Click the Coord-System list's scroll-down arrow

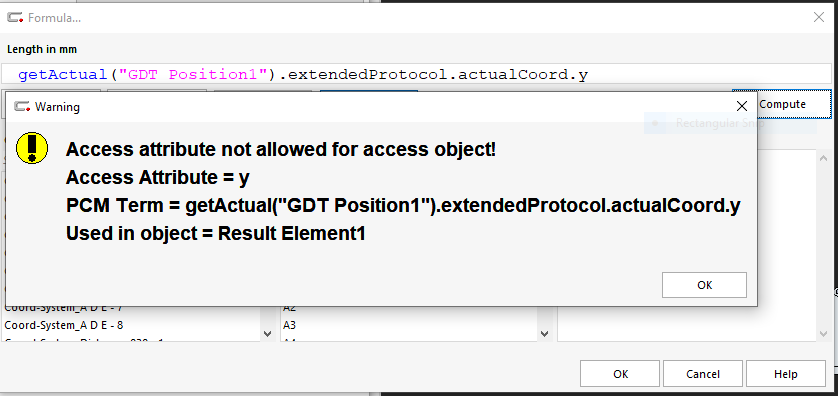point(268,333)
